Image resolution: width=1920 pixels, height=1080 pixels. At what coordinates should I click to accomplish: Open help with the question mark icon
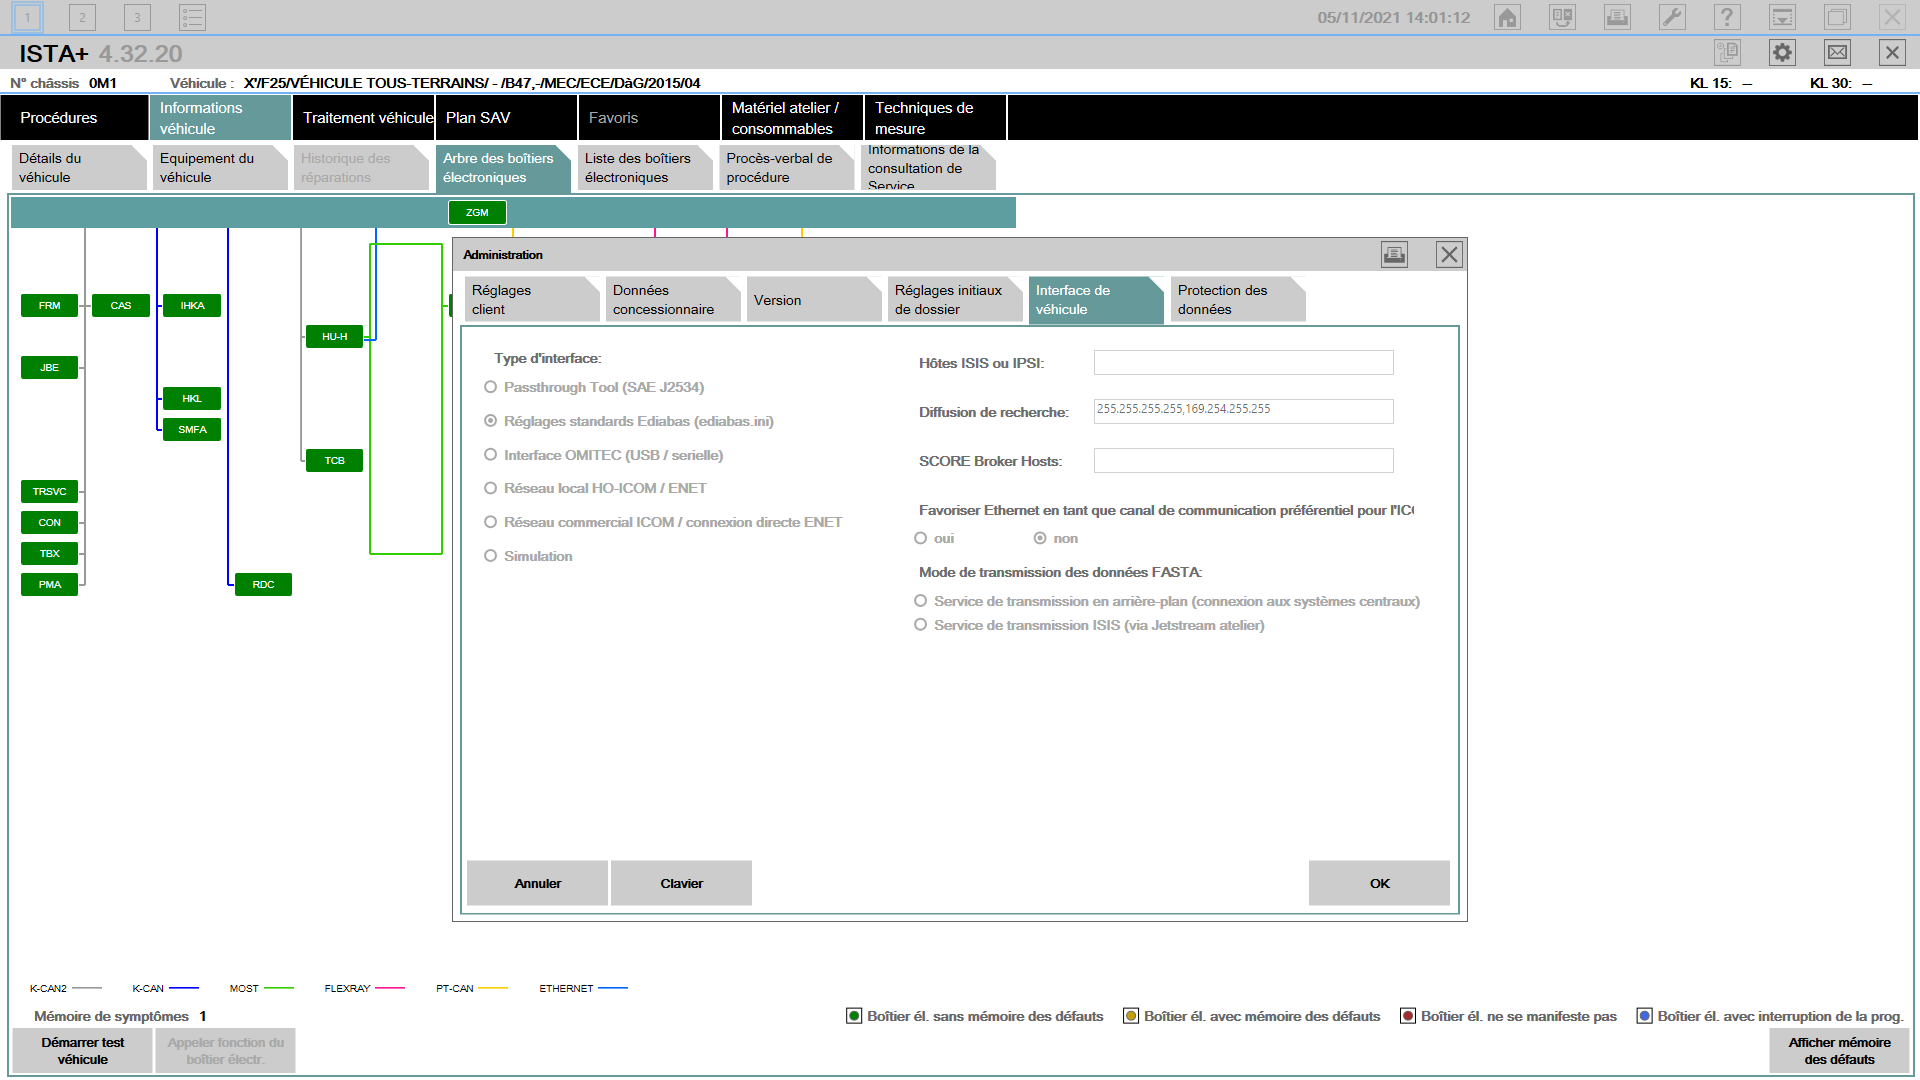coord(1727,17)
